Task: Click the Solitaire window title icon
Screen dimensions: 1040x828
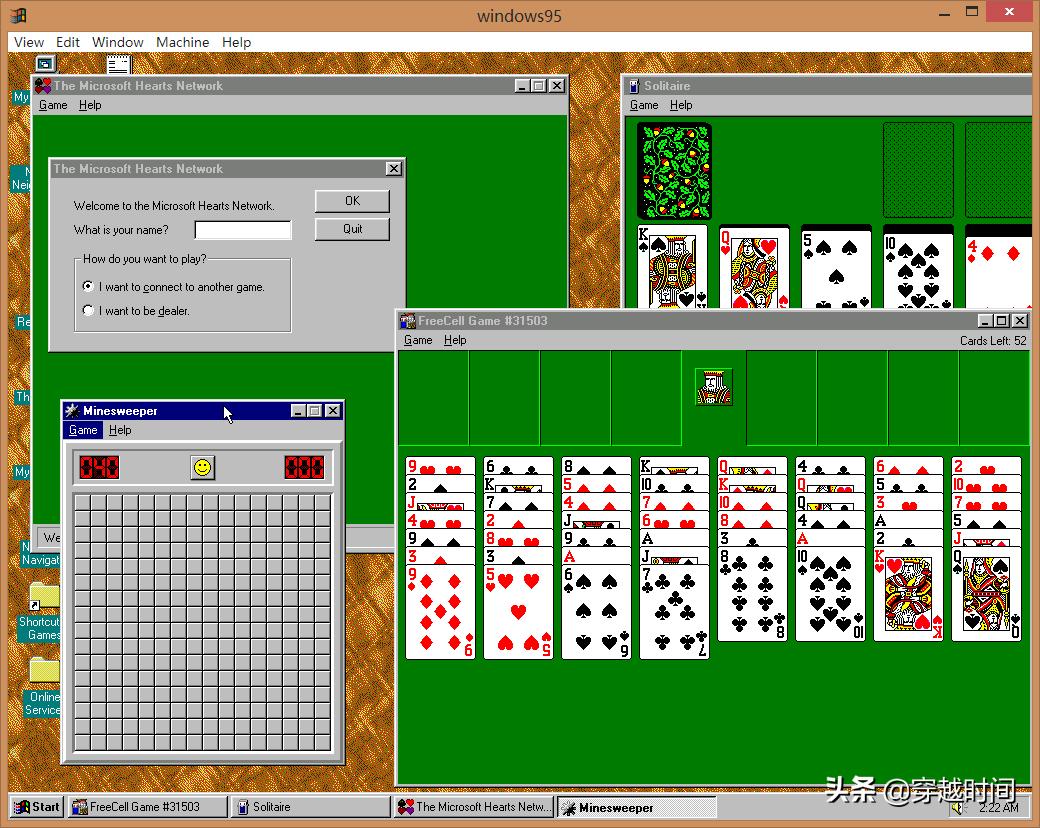Action: pos(634,86)
